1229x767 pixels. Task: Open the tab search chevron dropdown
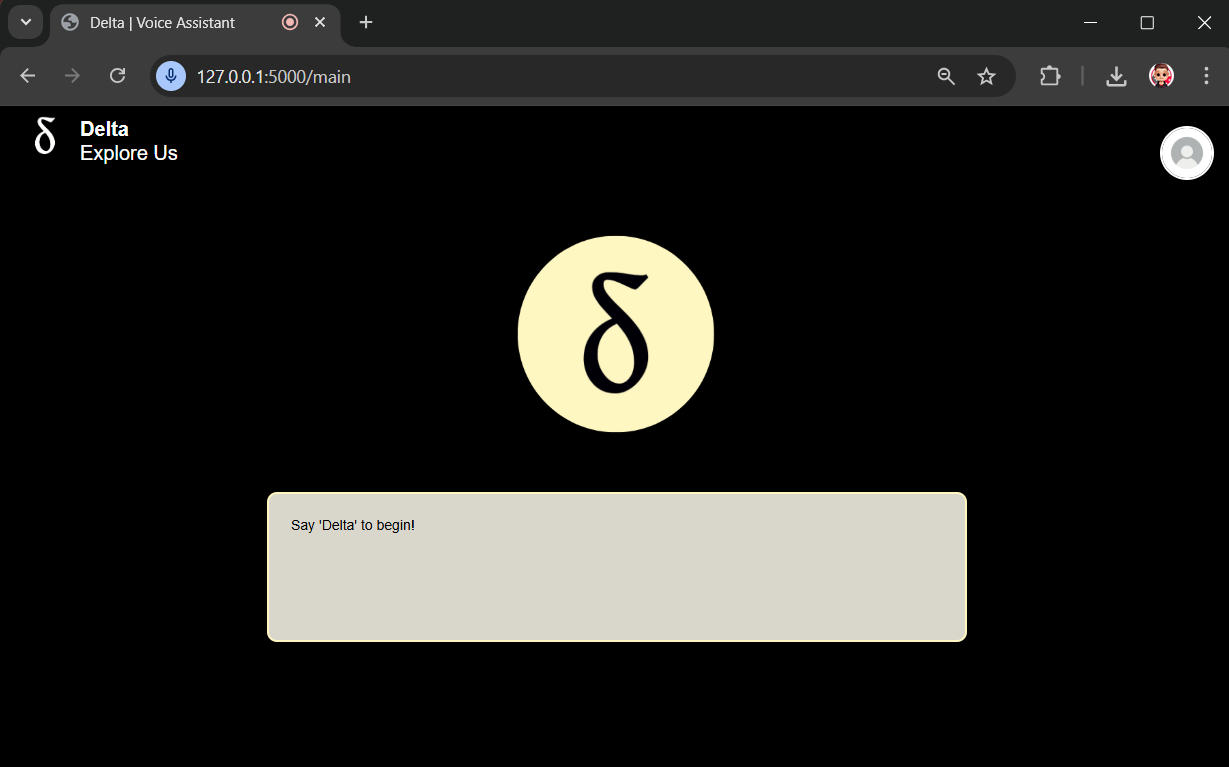click(x=25, y=21)
